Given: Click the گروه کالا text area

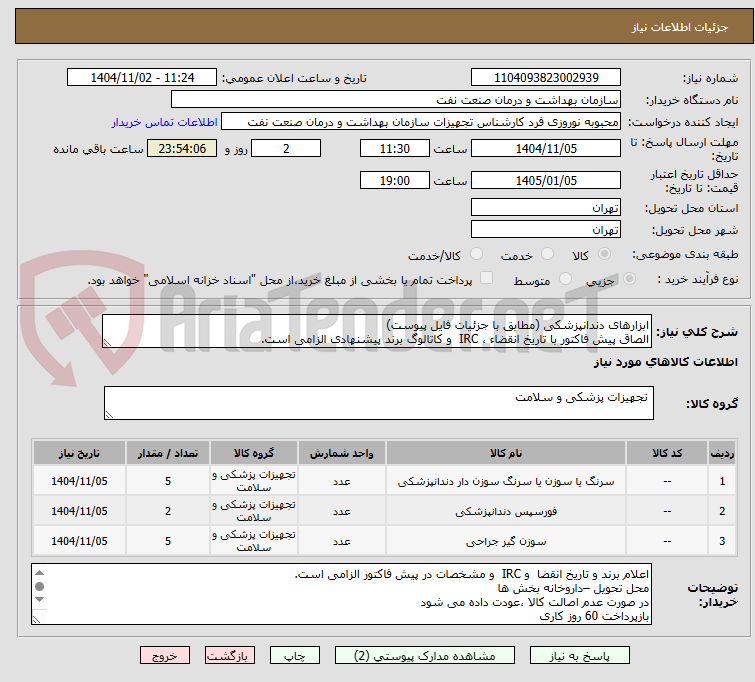Looking at the screenshot, I should [379, 403].
